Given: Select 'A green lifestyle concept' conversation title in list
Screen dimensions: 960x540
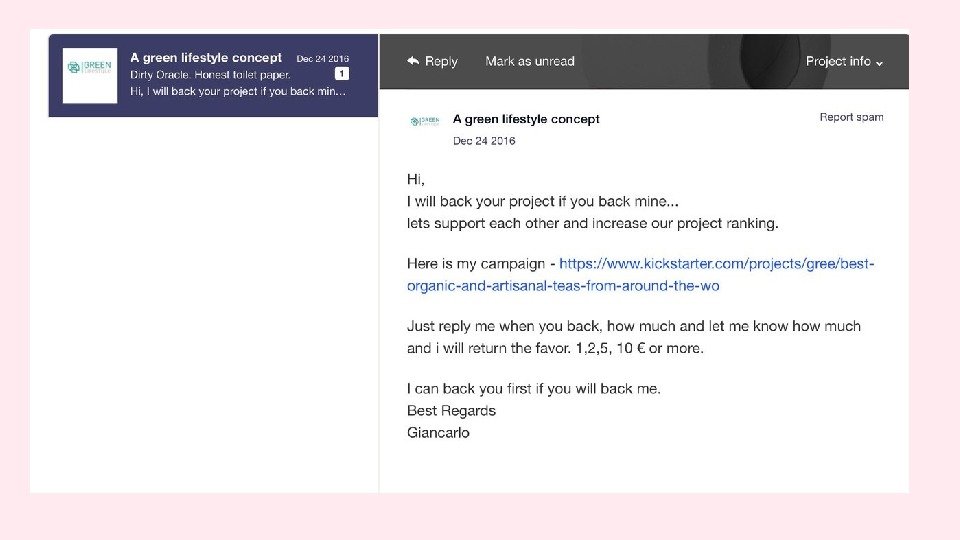Looking at the screenshot, I should pyautogui.click(x=206, y=58).
